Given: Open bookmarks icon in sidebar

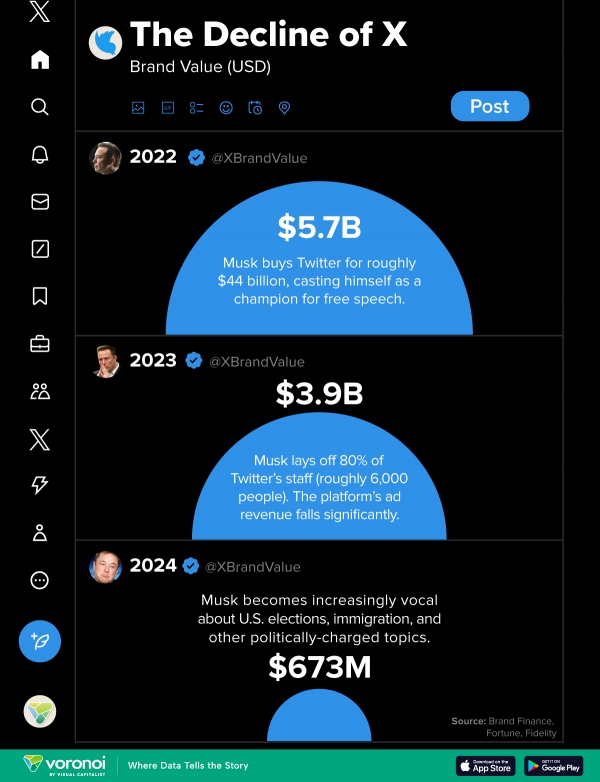Looking at the screenshot, I should (40, 296).
